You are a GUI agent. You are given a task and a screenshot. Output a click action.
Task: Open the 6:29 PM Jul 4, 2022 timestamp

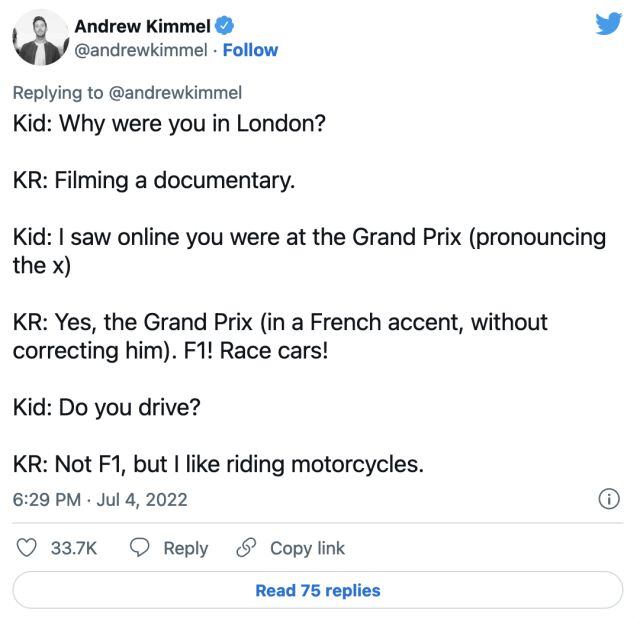pyautogui.click(x=100, y=499)
